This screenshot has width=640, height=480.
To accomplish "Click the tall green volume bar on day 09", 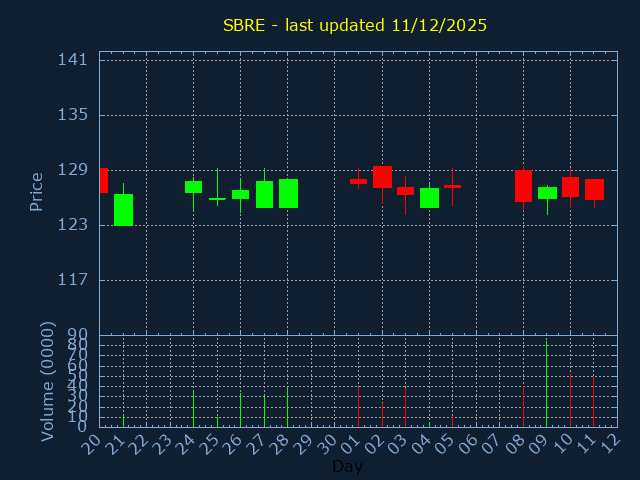I will pos(546,385).
